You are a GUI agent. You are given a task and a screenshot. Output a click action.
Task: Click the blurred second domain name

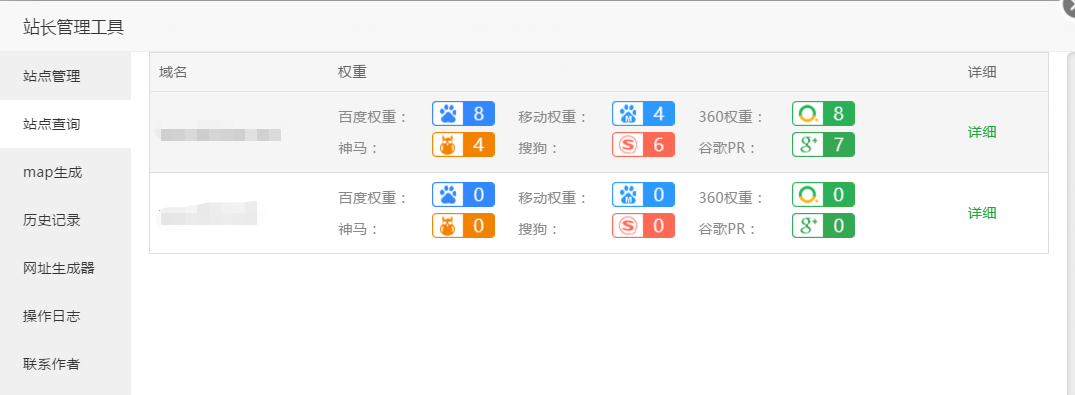pyautogui.click(x=208, y=213)
